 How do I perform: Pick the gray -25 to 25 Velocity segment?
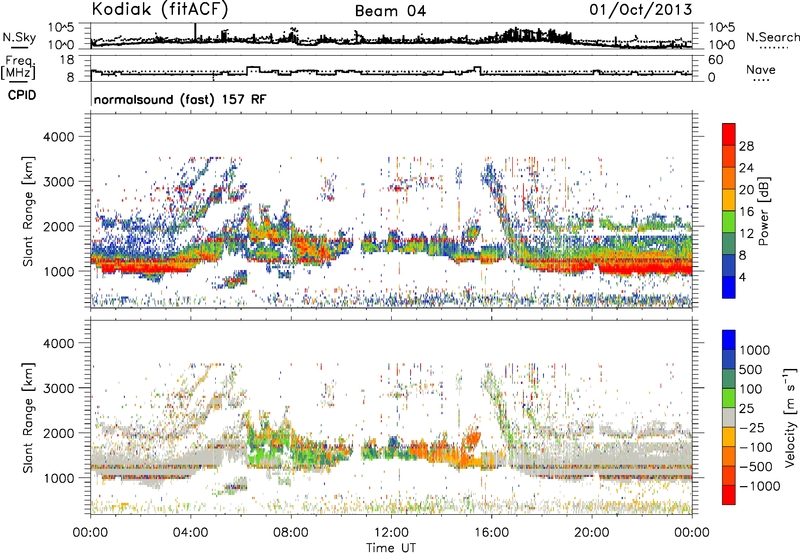[729, 418]
